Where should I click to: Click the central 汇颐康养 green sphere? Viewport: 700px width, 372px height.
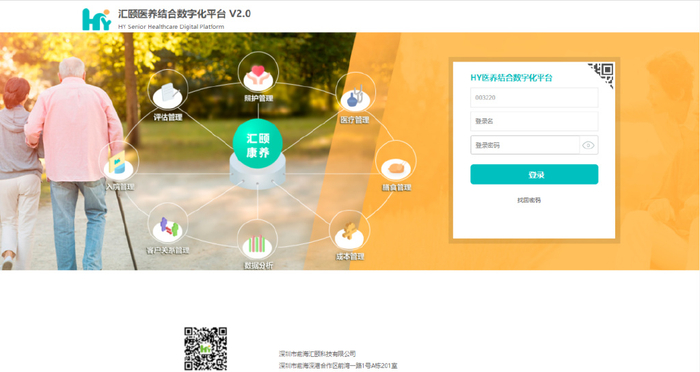click(258, 144)
